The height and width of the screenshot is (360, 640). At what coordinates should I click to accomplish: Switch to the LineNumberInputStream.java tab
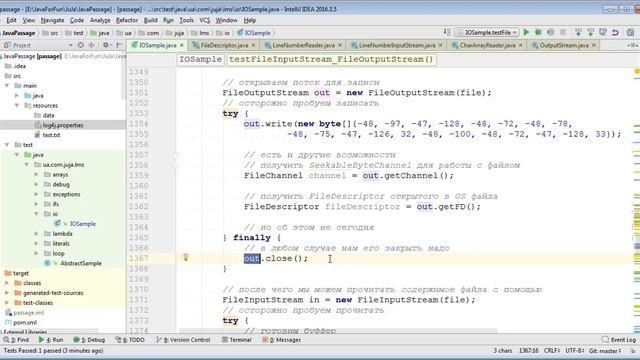point(397,45)
